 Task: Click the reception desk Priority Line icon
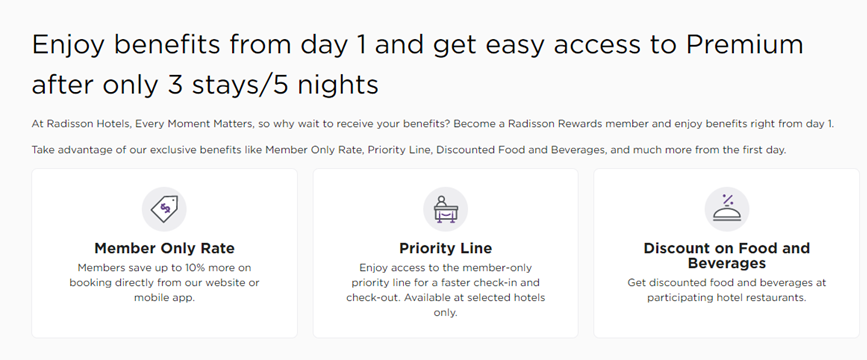click(445, 209)
